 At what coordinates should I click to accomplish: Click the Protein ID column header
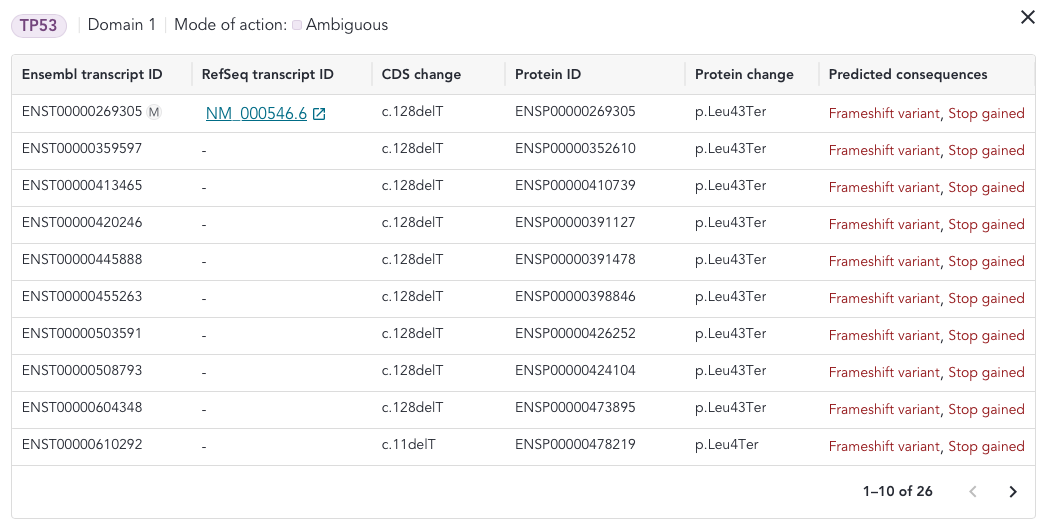click(548, 74)
